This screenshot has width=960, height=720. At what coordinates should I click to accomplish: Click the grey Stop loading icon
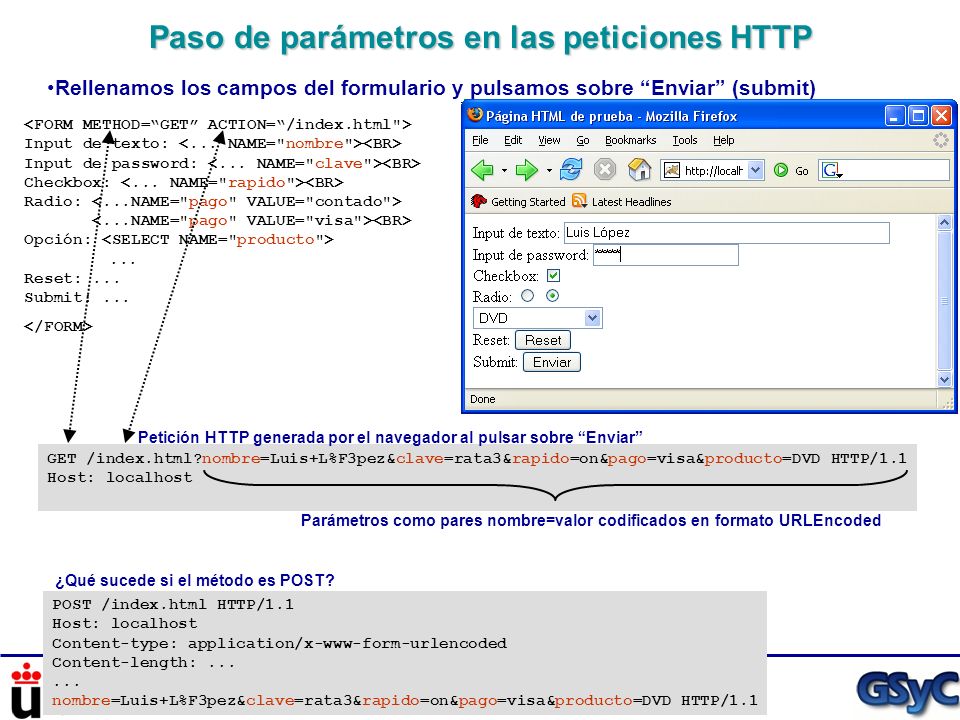tap(604, 170)
